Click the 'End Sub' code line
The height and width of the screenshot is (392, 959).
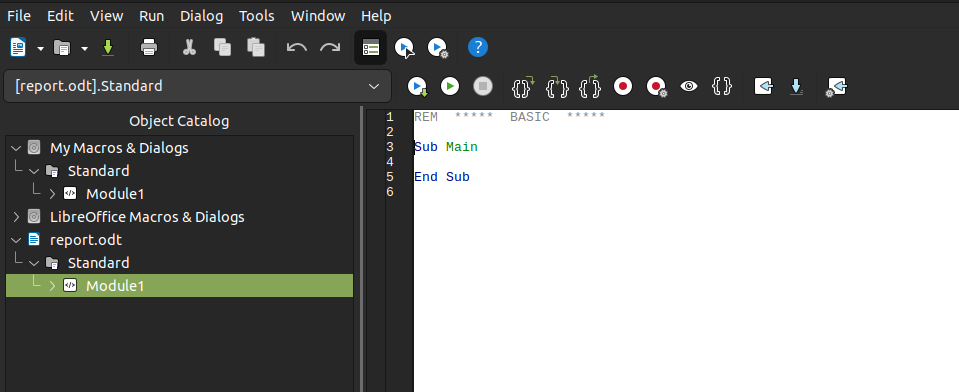pyautogui.click(x=442, y=177)
